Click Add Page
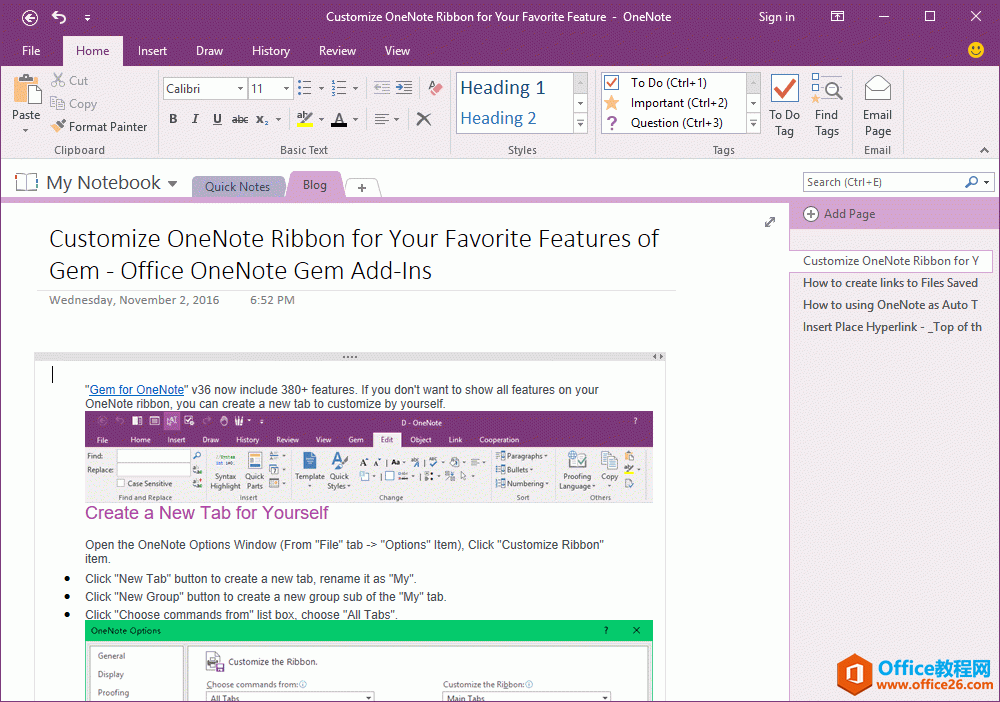The width and height of the screenshot is (1000, 702). pyautogui.click(x=839, y=214)
